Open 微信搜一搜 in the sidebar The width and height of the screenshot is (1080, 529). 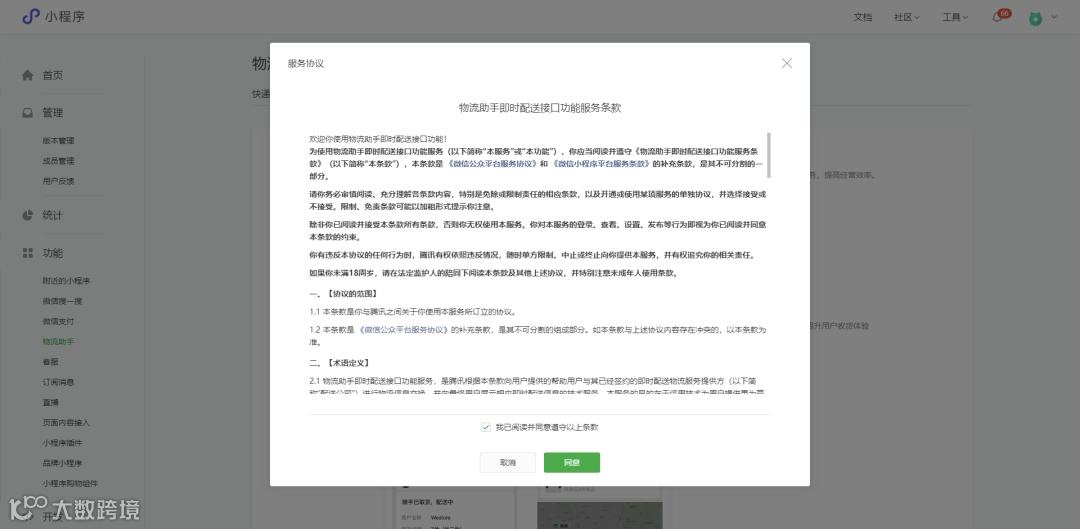tap(62, 301)
